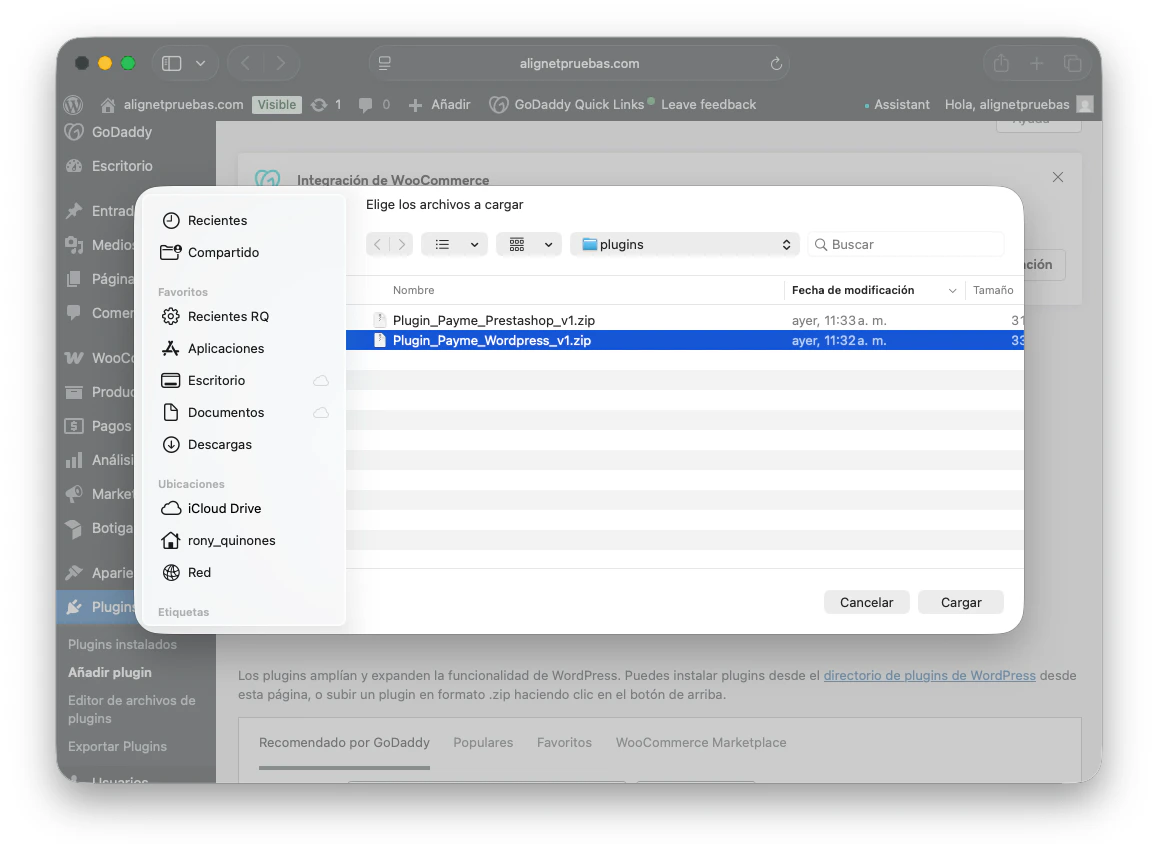Open Red network location
Screen dimensions: 1172x844
pos(187,573)
